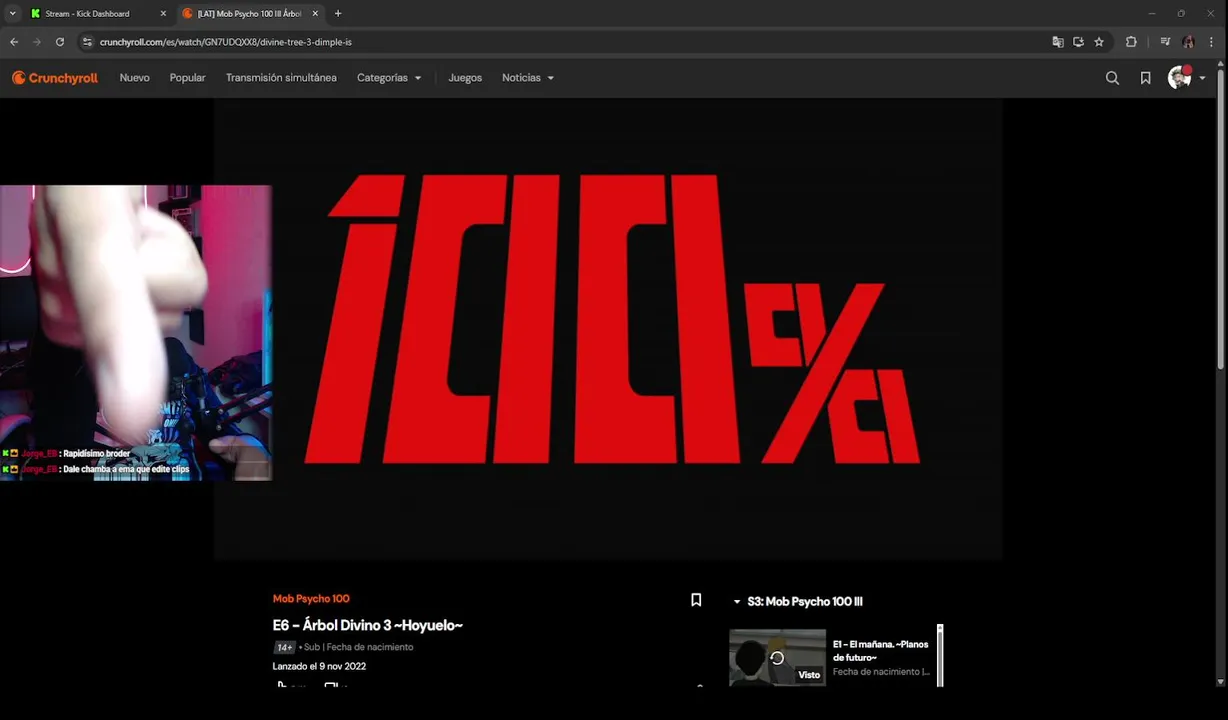Screen dimensions: 1228x720
Task: Select the episode title E6 - Árbol Divino 3 ~Hoyuelo~
Action: 368,626
